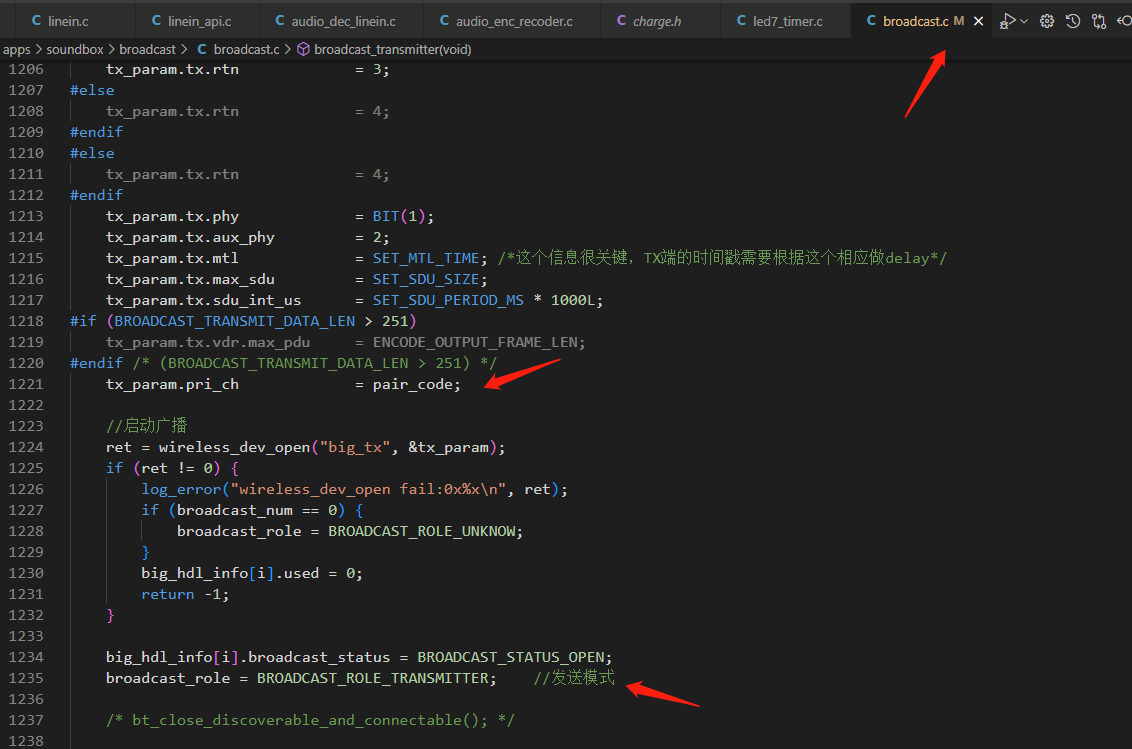1132x749 pixels.
Task: Click the gear settings icon in editor toolbar
Action: point(1047,22)
